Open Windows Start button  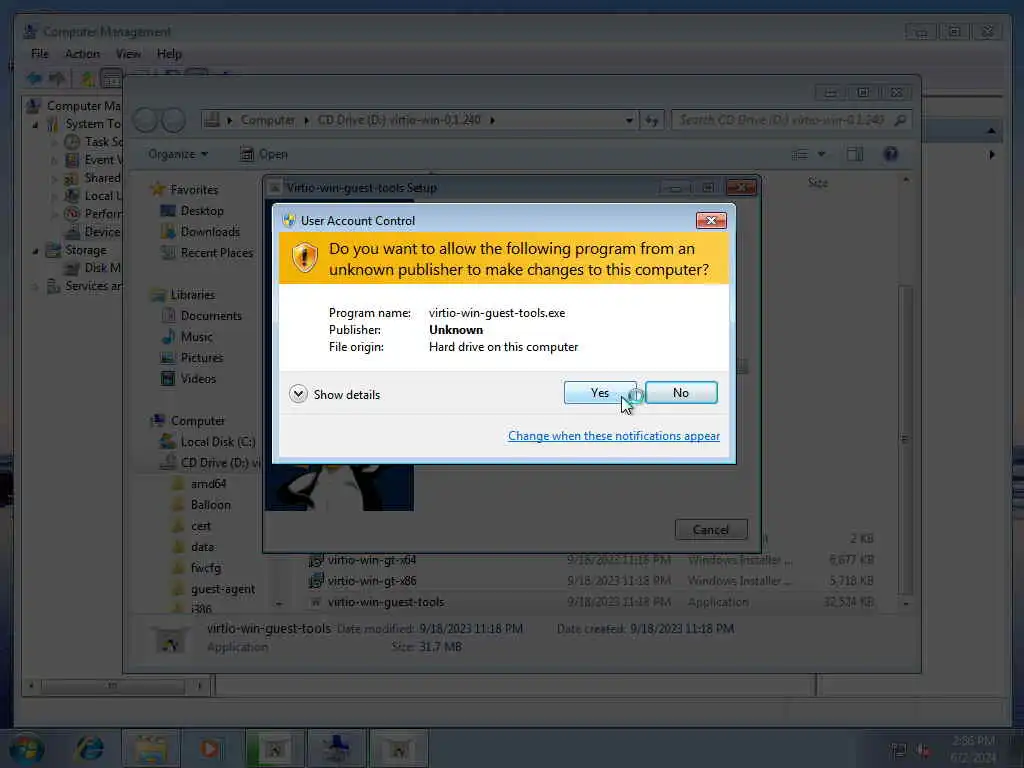pyautogui.click(x=26, y=748)
